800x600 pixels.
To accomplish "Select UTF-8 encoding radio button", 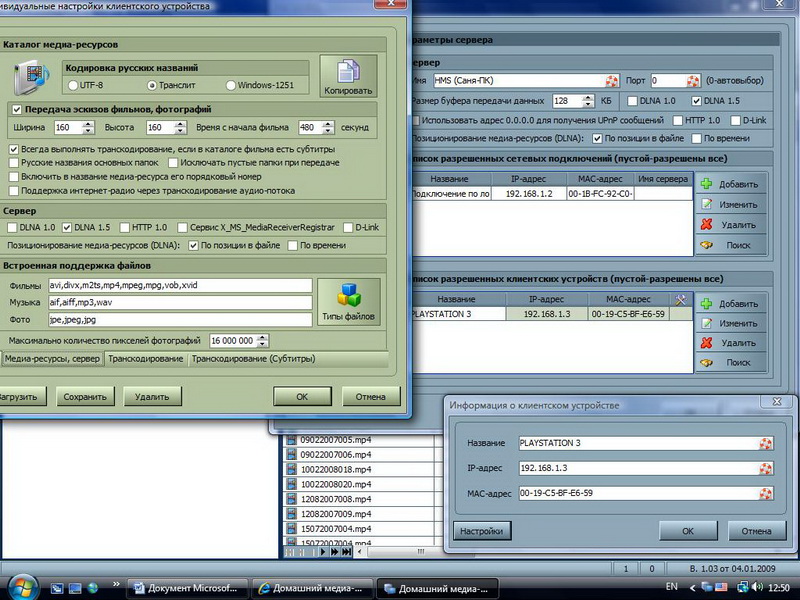I will tap(73, 85).
